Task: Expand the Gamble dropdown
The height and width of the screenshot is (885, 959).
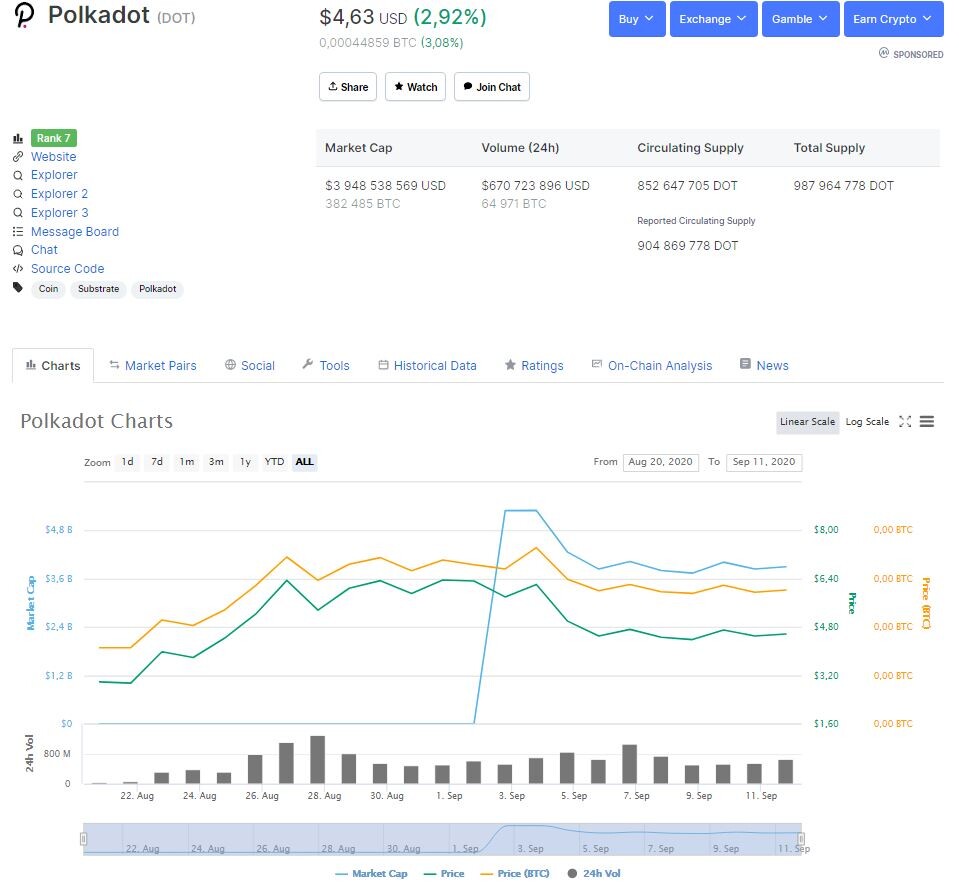Action: [800, 19]
